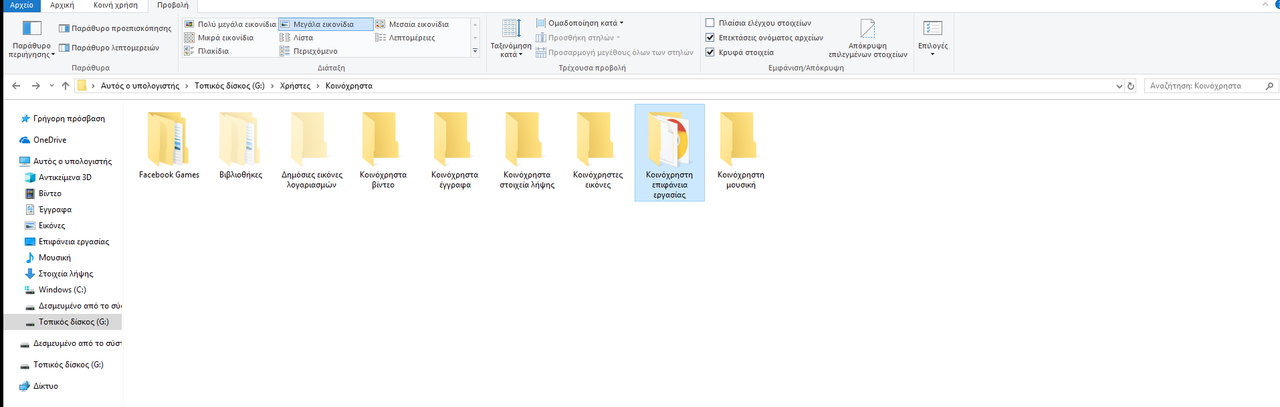Click Αυτός ο υπολογιστής in address path
Screen dimensions: 1280x407
click(x=139, y=86)
